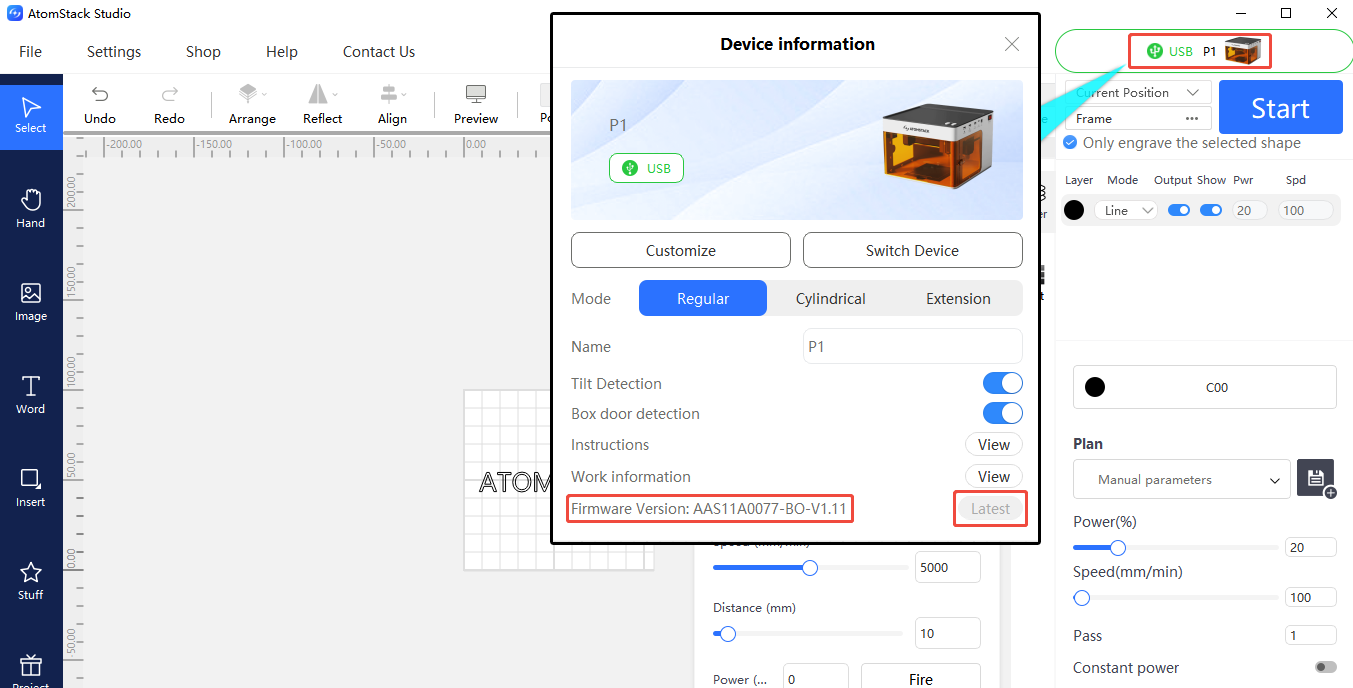The width and height of the screenshot is (1353, 688).
Task: Click the Fire button
Action: [921, 679]
